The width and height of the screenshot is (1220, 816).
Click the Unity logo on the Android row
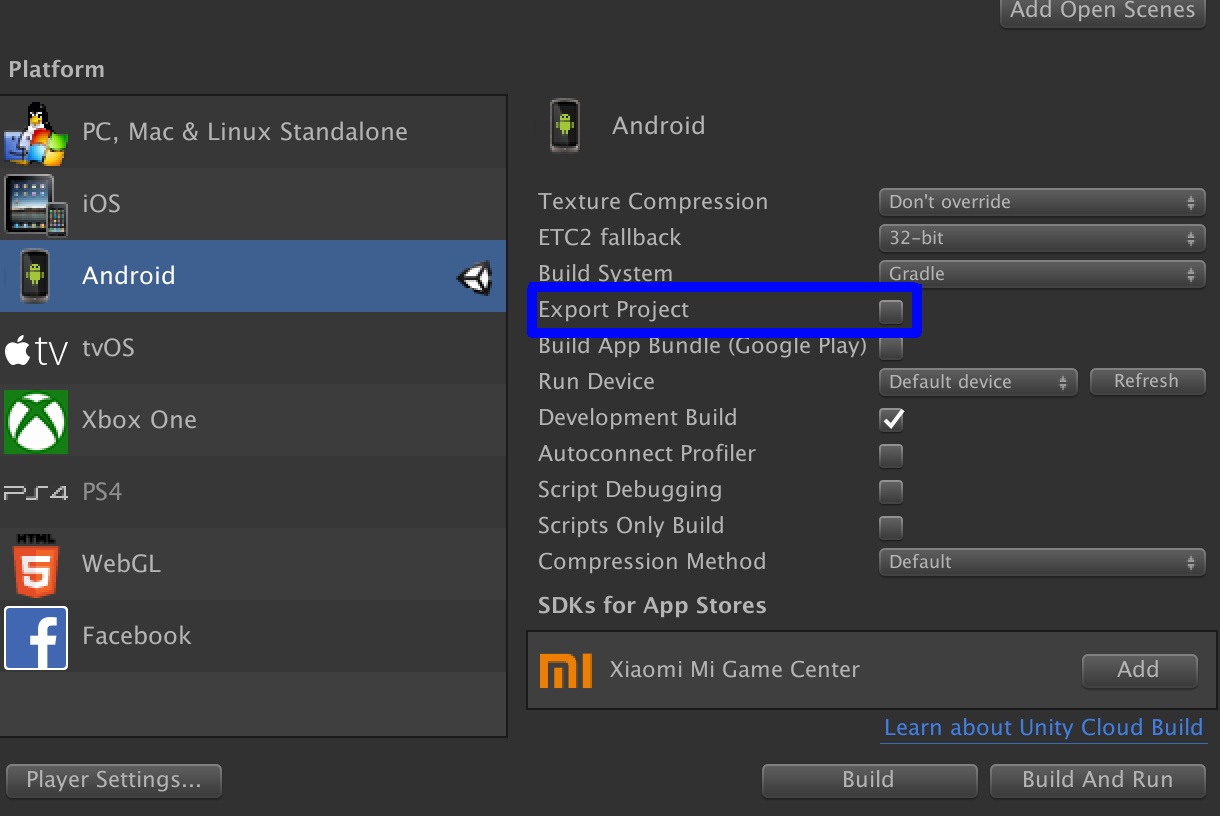[475, 277]
